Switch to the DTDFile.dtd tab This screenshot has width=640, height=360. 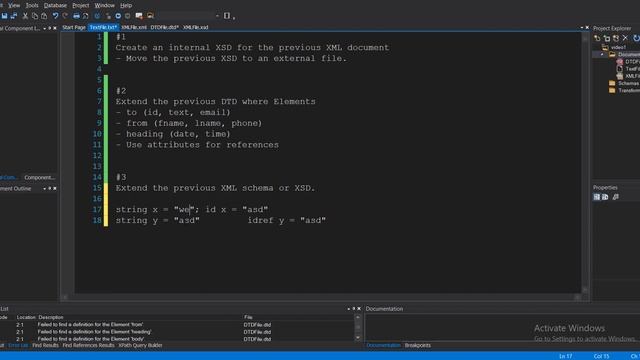pos(164,27)
